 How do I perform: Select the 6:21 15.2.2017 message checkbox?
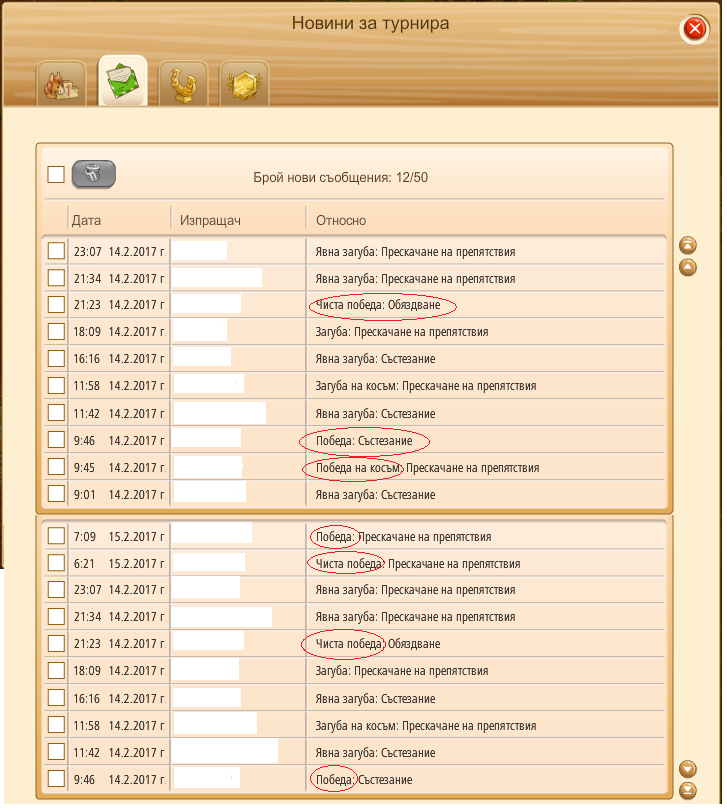56,563
